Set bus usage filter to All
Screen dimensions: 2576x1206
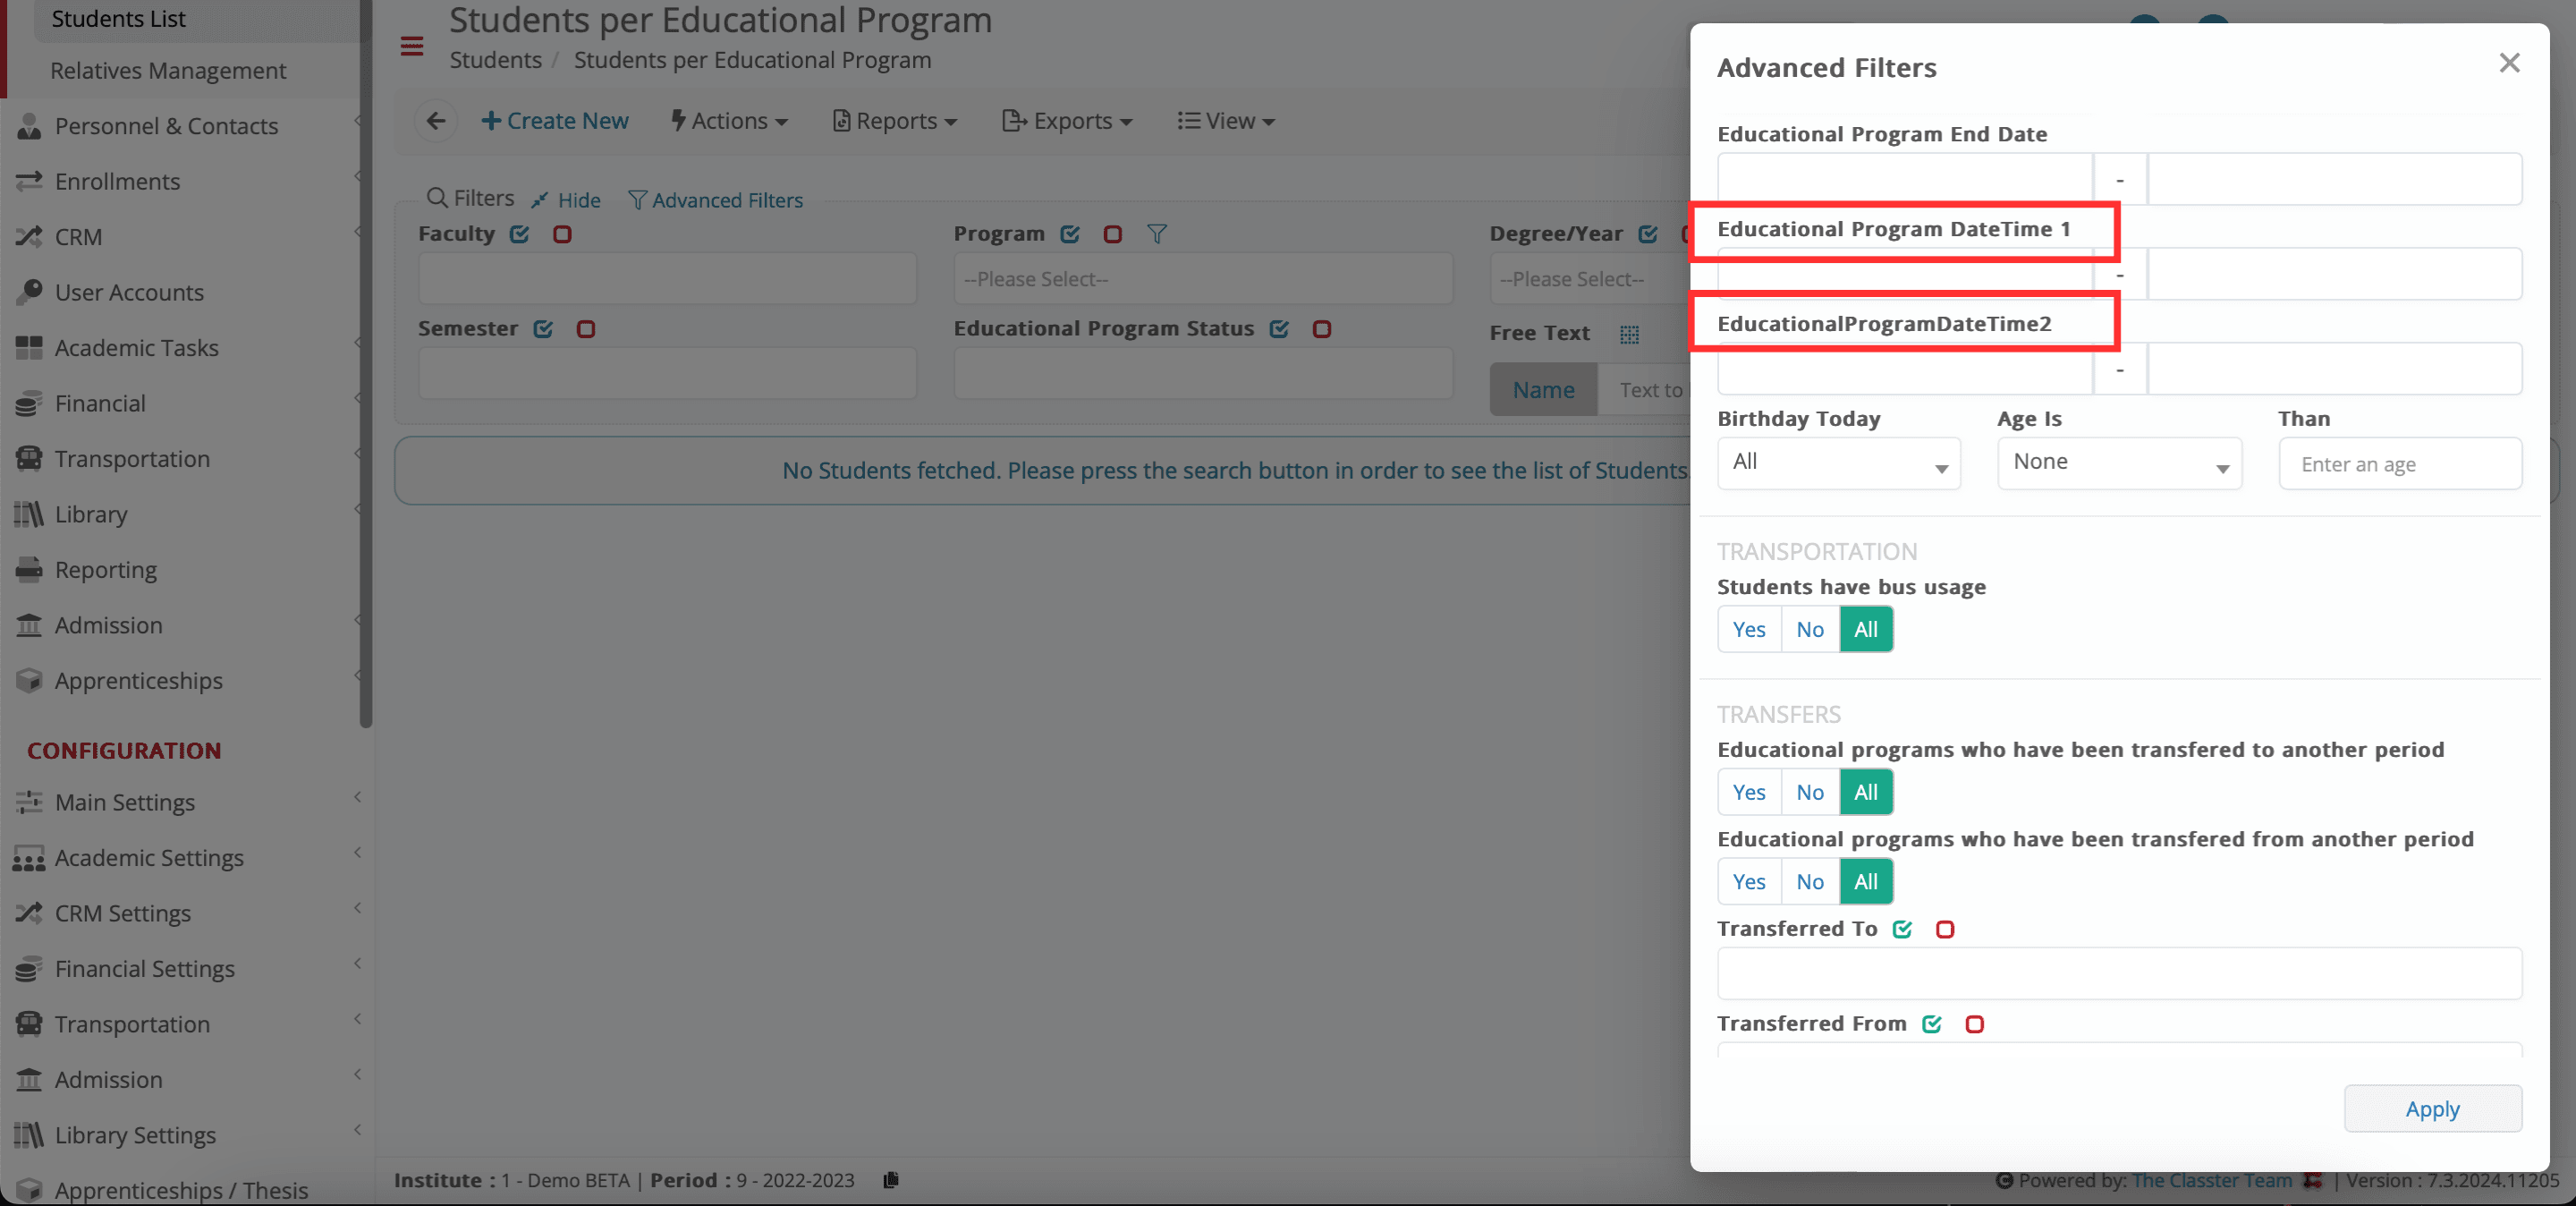[x=1866, y=629]
